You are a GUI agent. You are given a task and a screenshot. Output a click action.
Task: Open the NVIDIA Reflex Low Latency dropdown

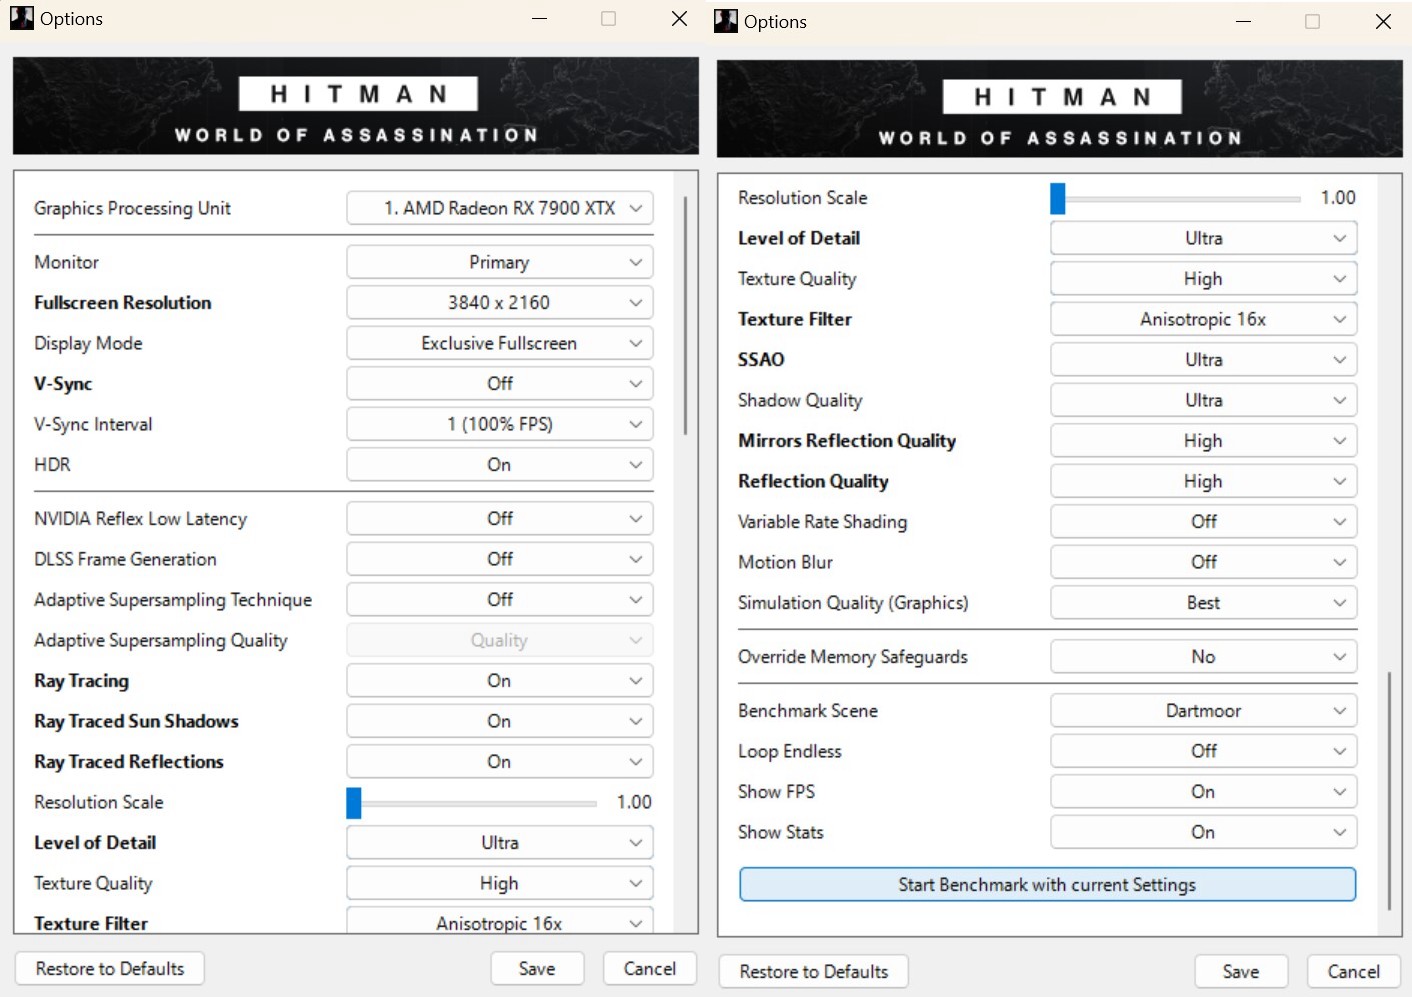click(500, 518)
